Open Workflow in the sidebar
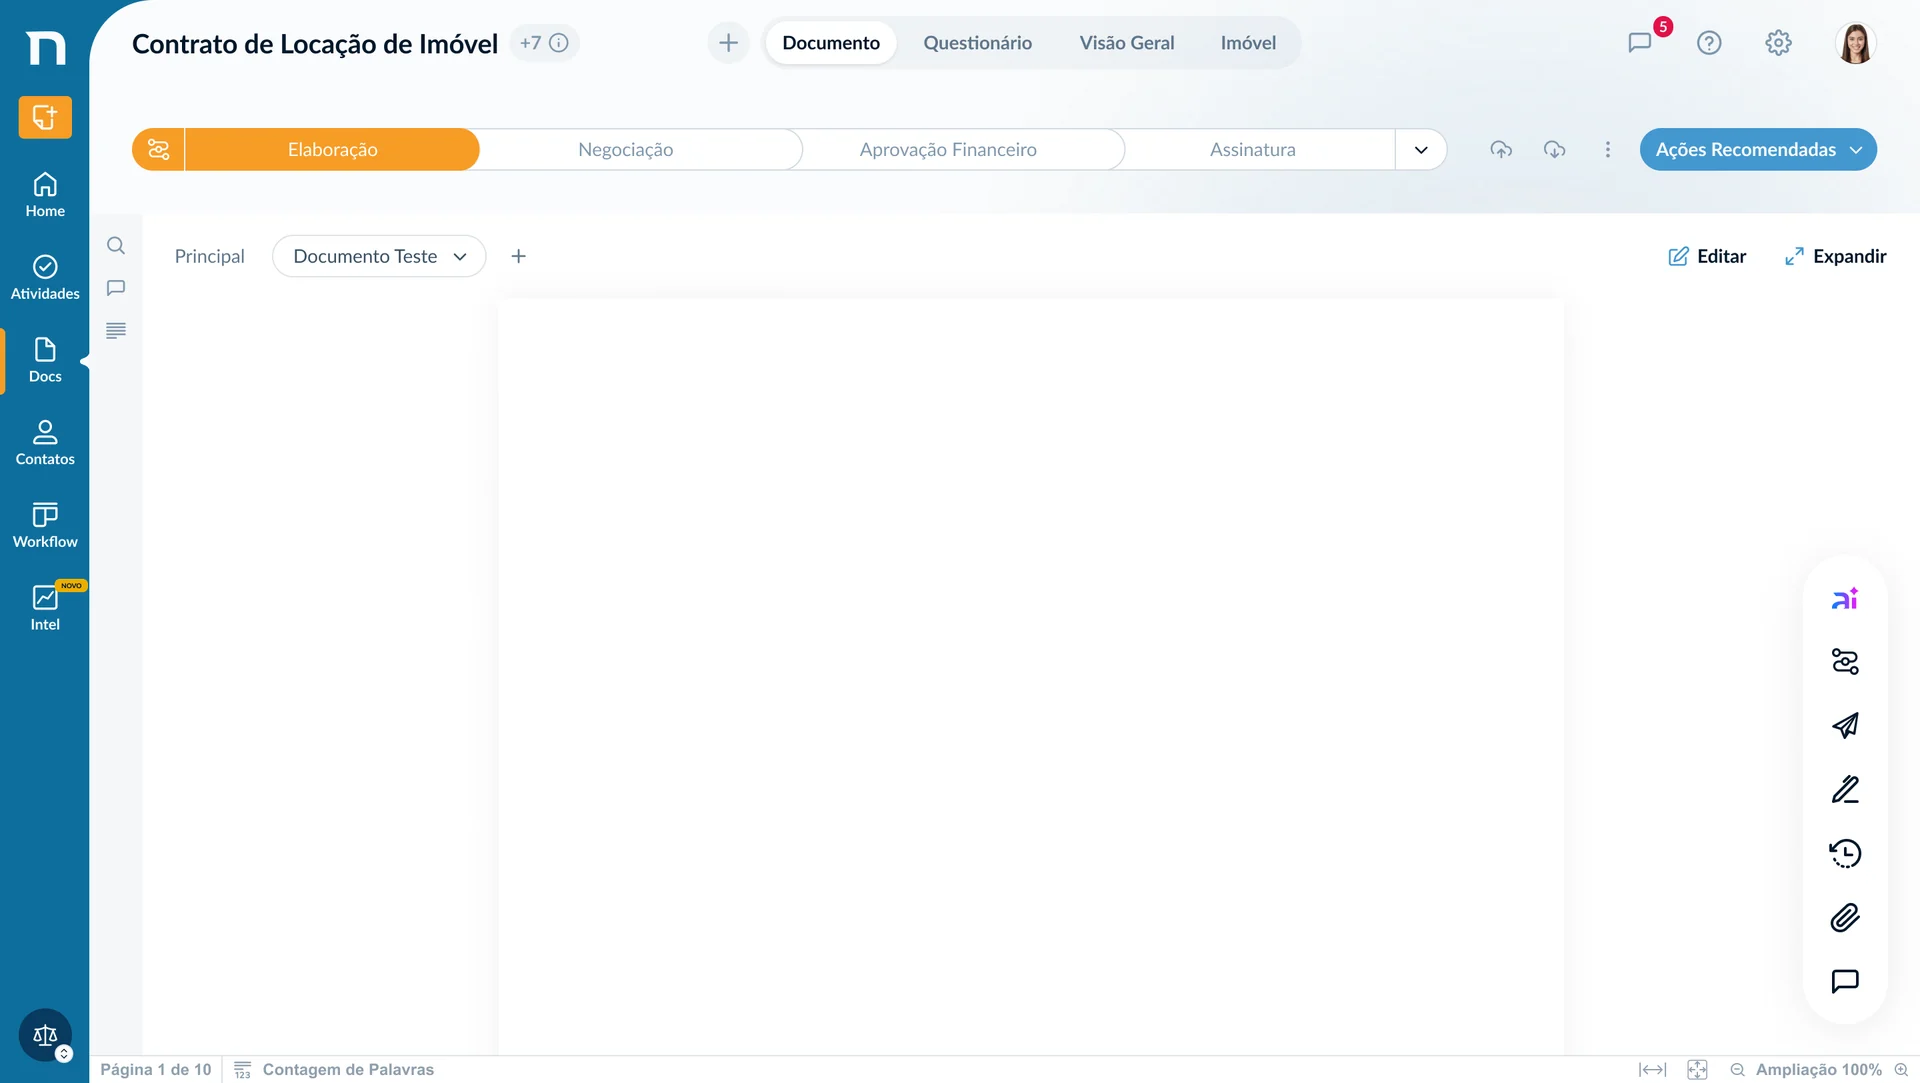The width and height of the screenshot is (1920, 1083). (45, 526)
